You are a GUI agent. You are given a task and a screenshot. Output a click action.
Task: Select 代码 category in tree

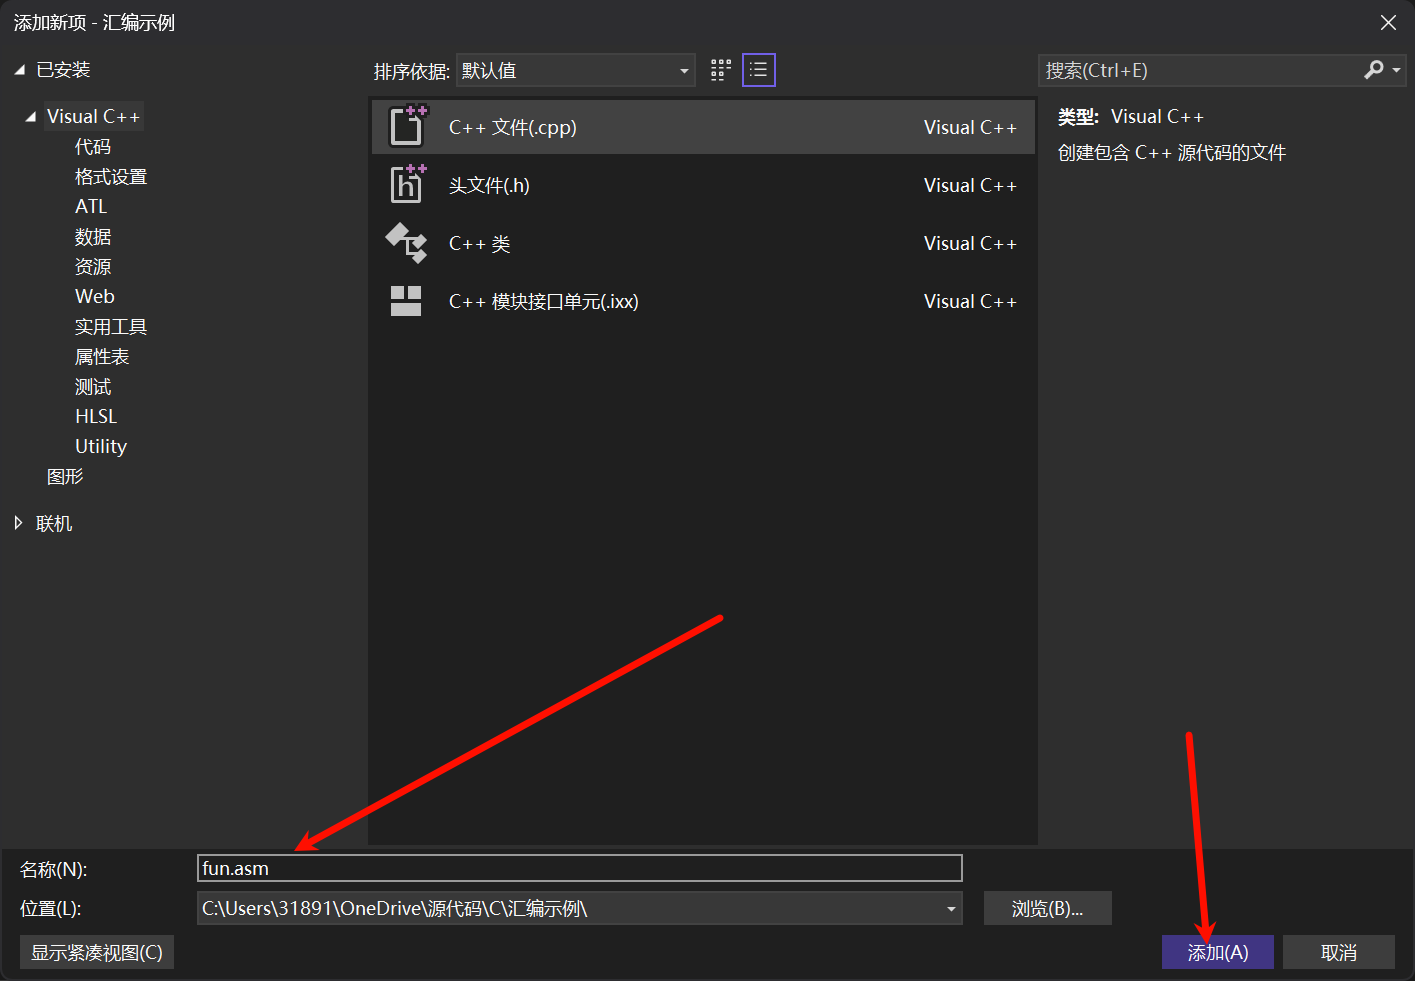coord(93,147)
